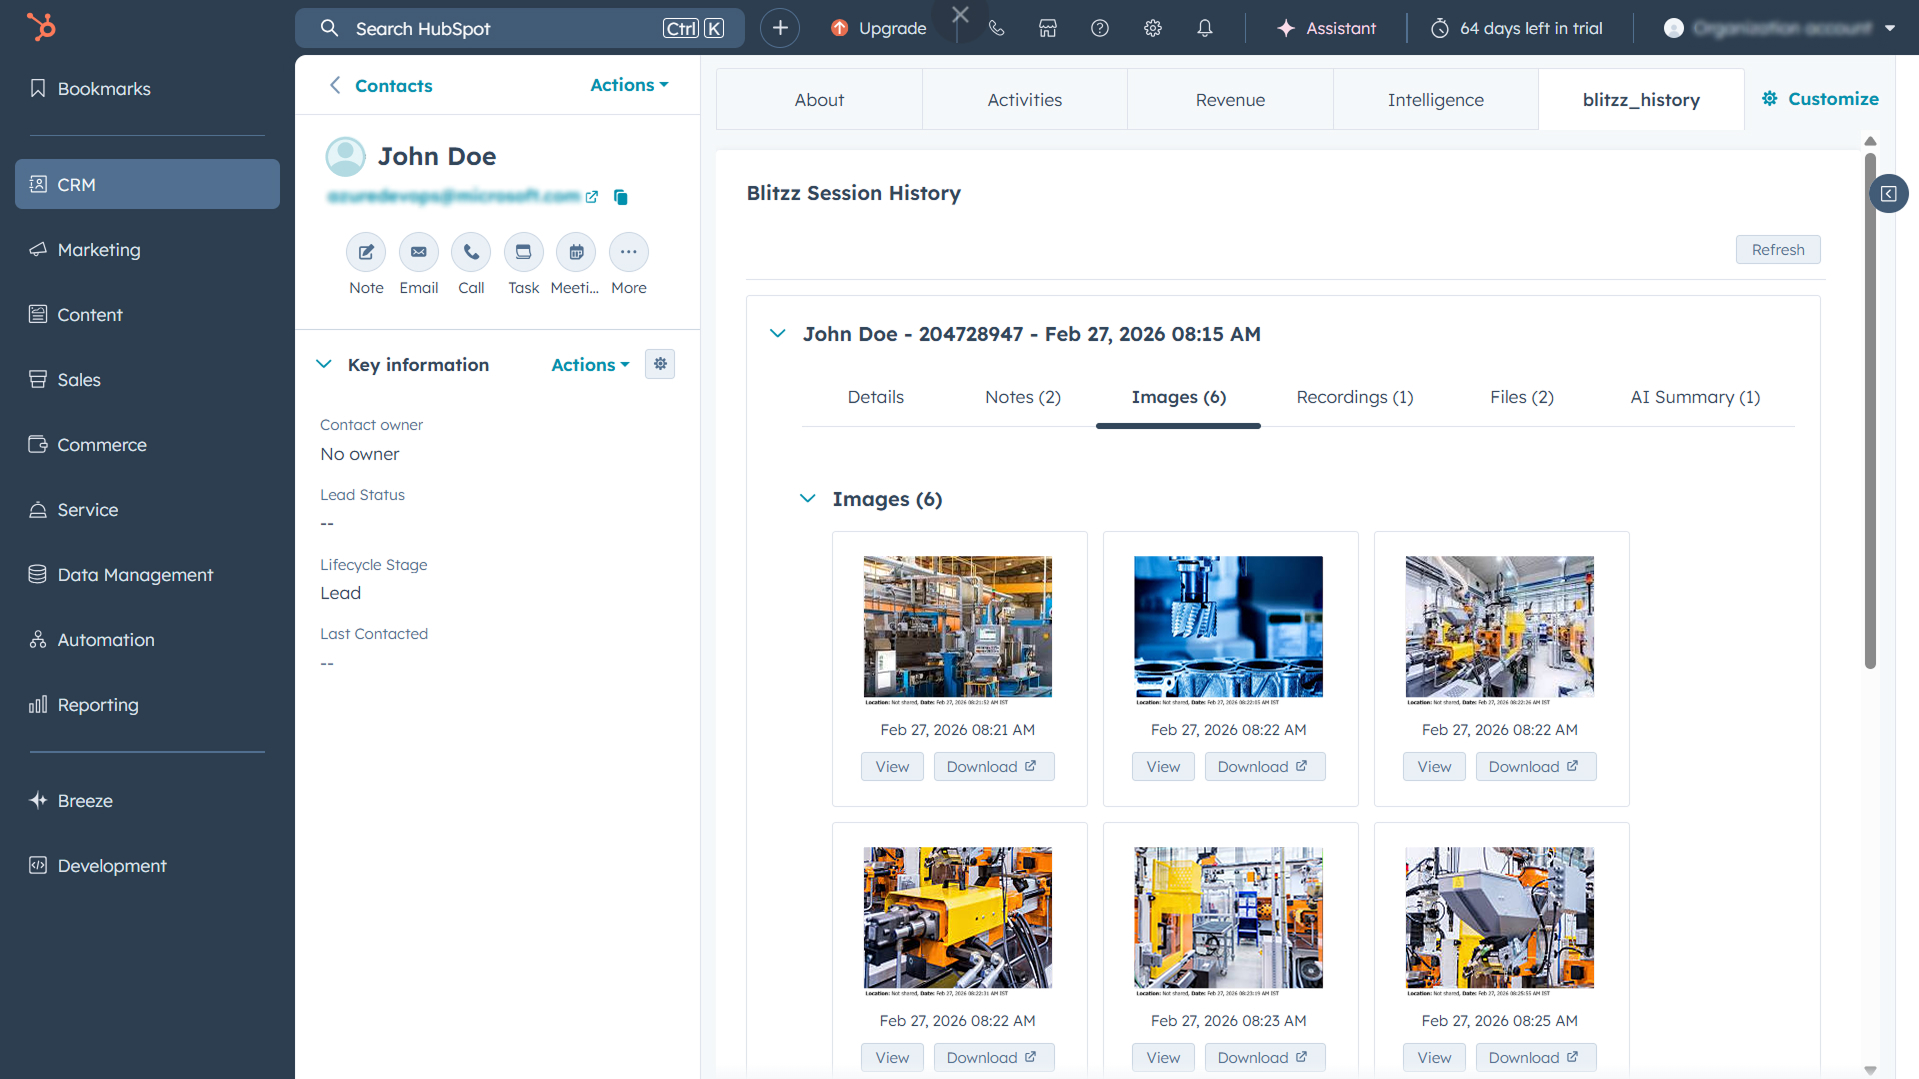Select the blitzz_history tab
The width and height of the screenshot is (1919, 1079).
tap(1641, 100)
